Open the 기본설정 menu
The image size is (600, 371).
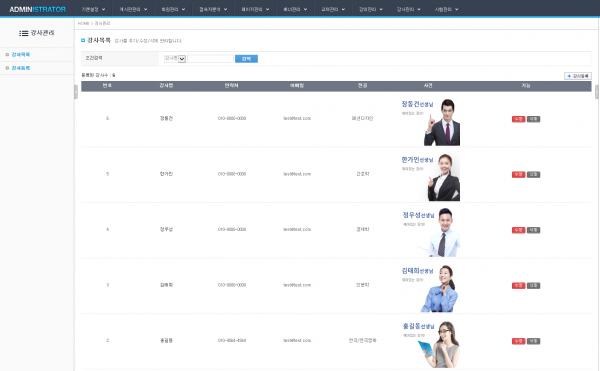[x=93, y=9]
